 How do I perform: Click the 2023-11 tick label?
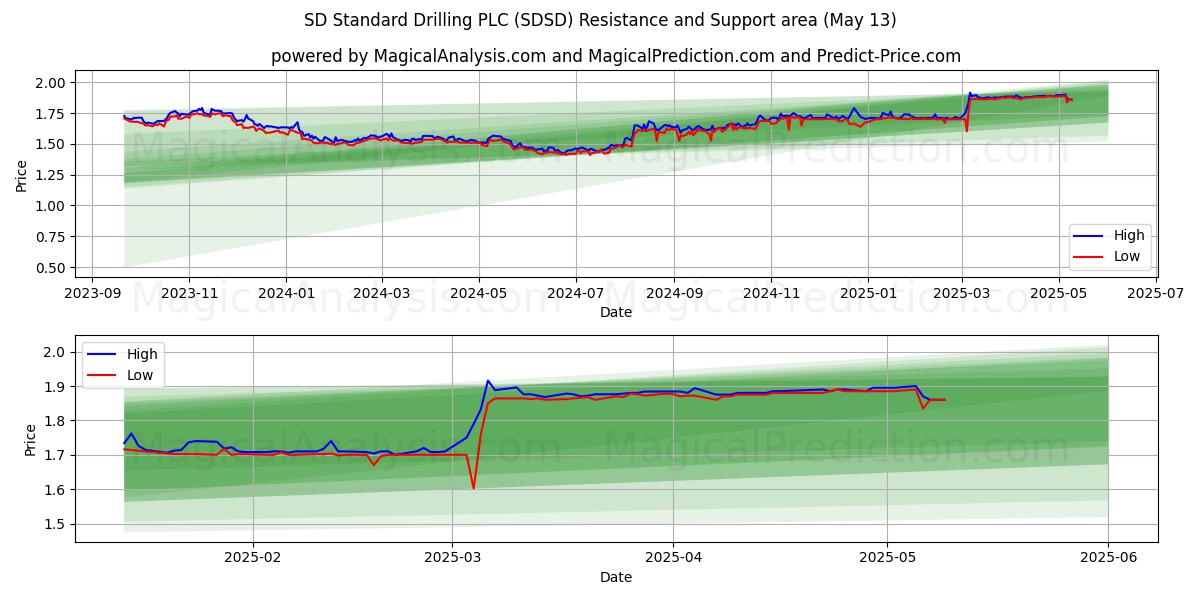click(190, 294)
